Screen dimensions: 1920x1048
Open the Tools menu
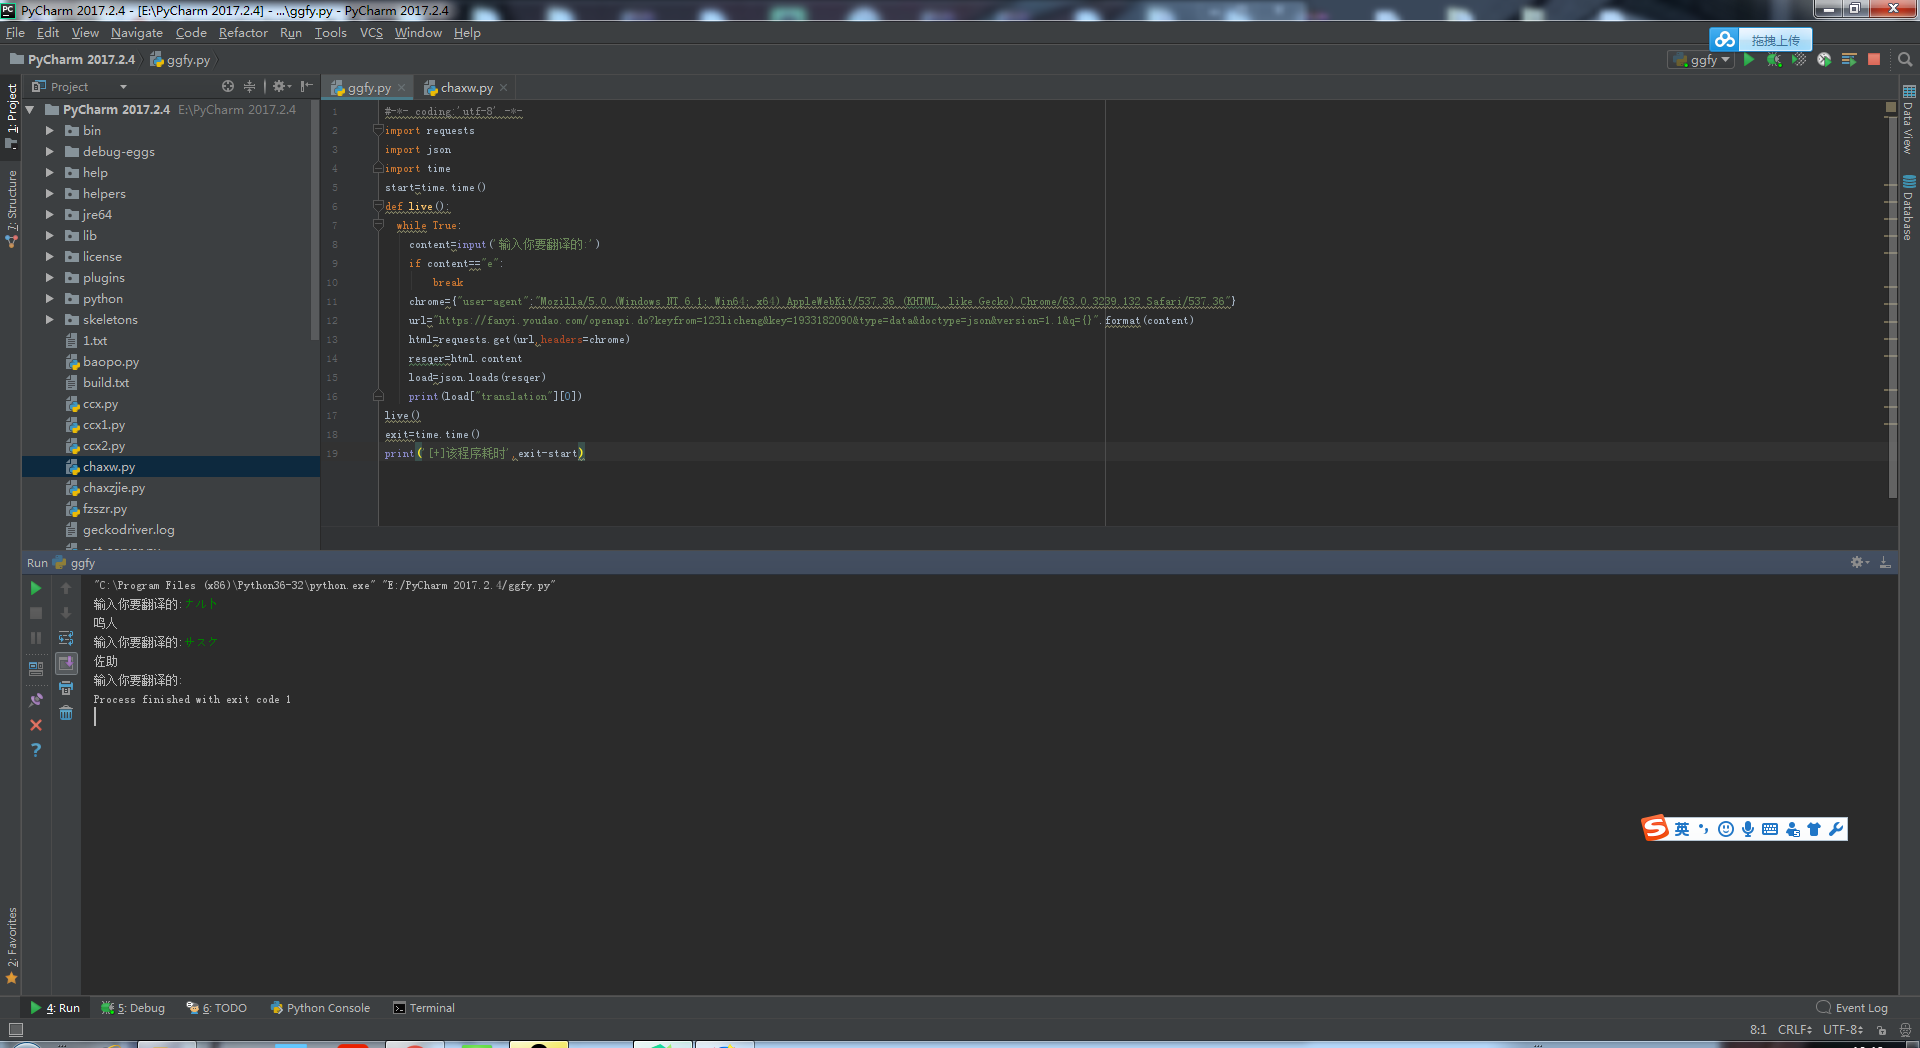click(x=330, y=33)
